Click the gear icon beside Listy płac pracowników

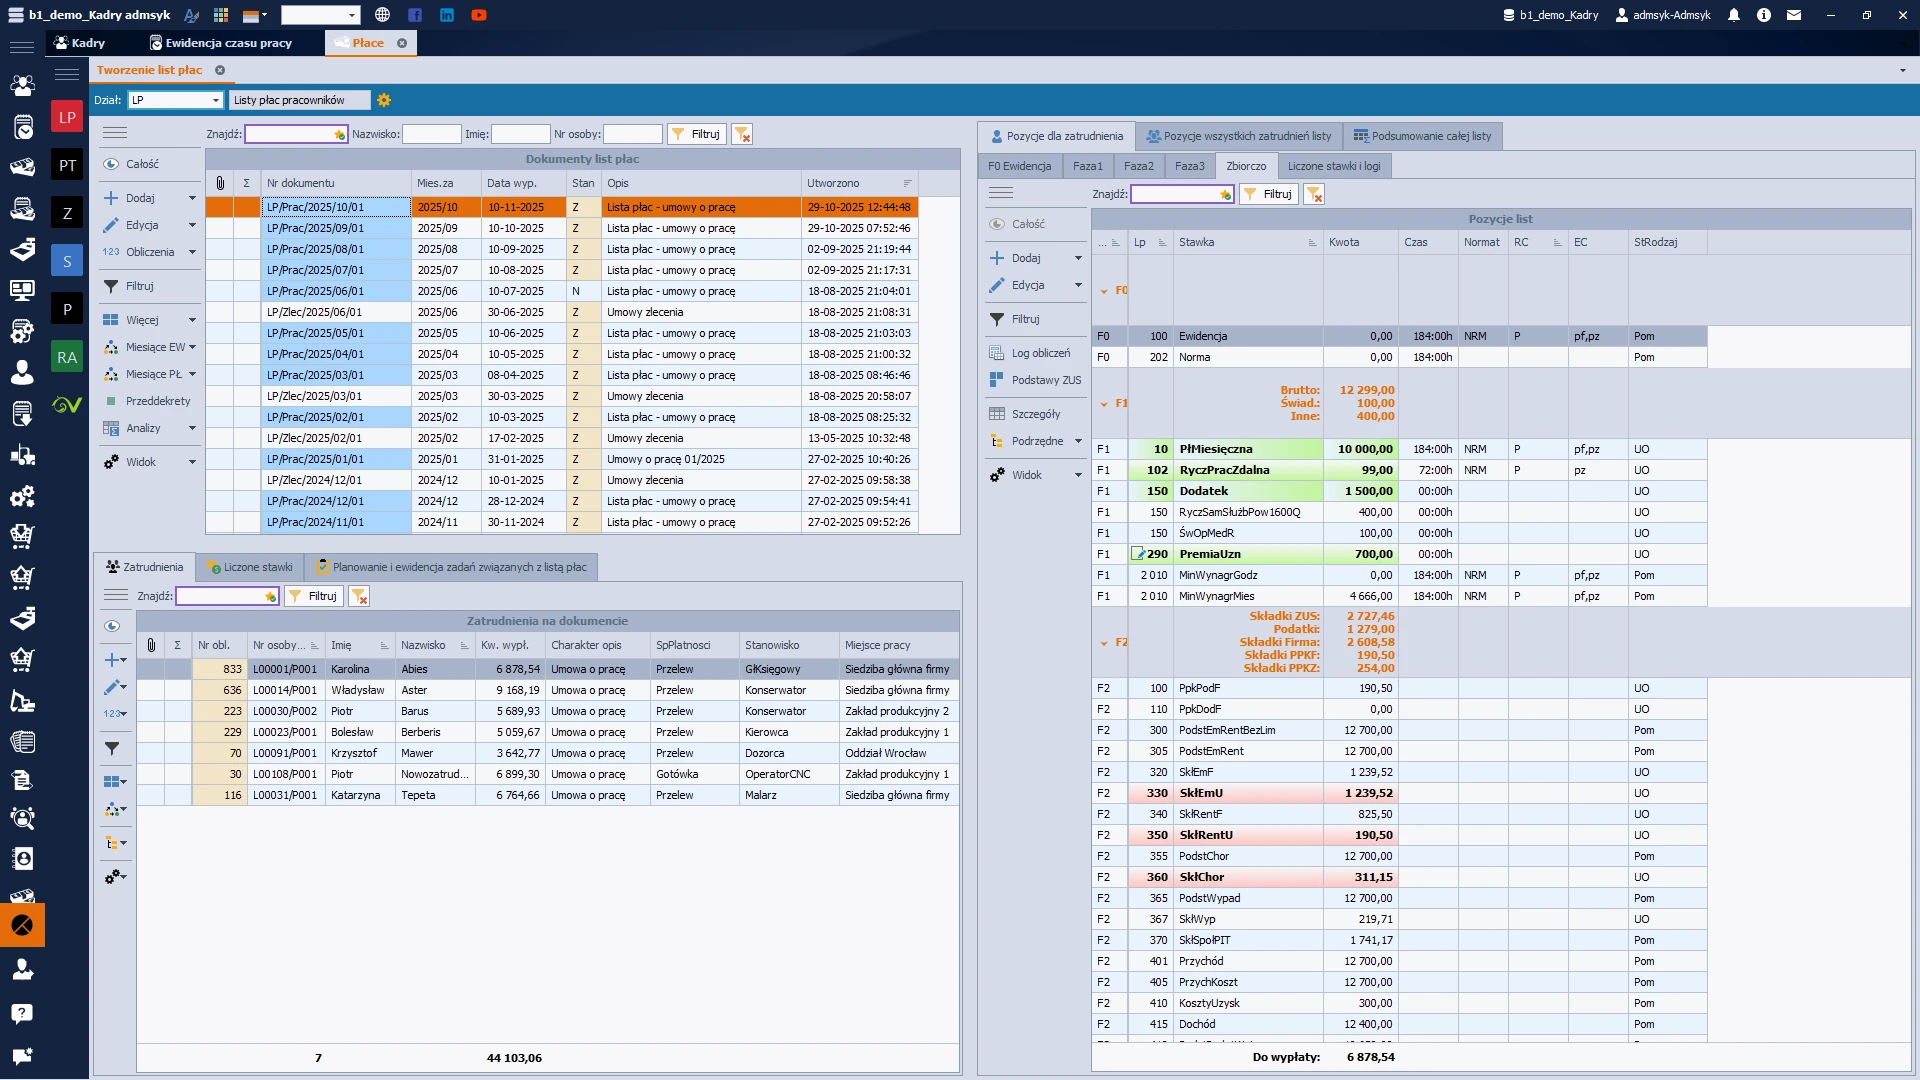(x=384, y=100)
